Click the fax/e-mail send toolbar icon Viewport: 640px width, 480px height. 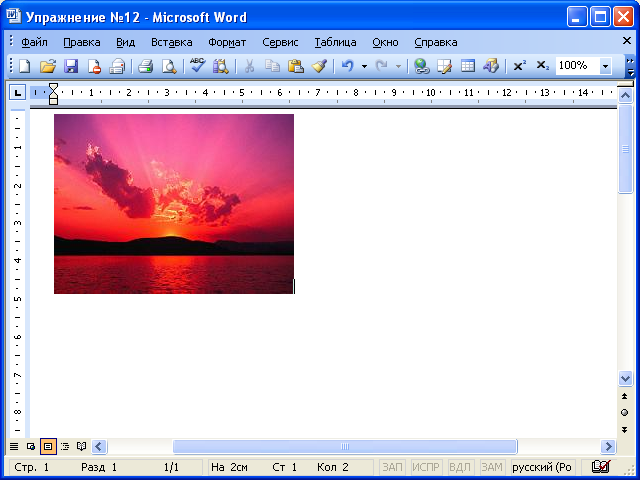pyautogui.click(x=117, y=66)
